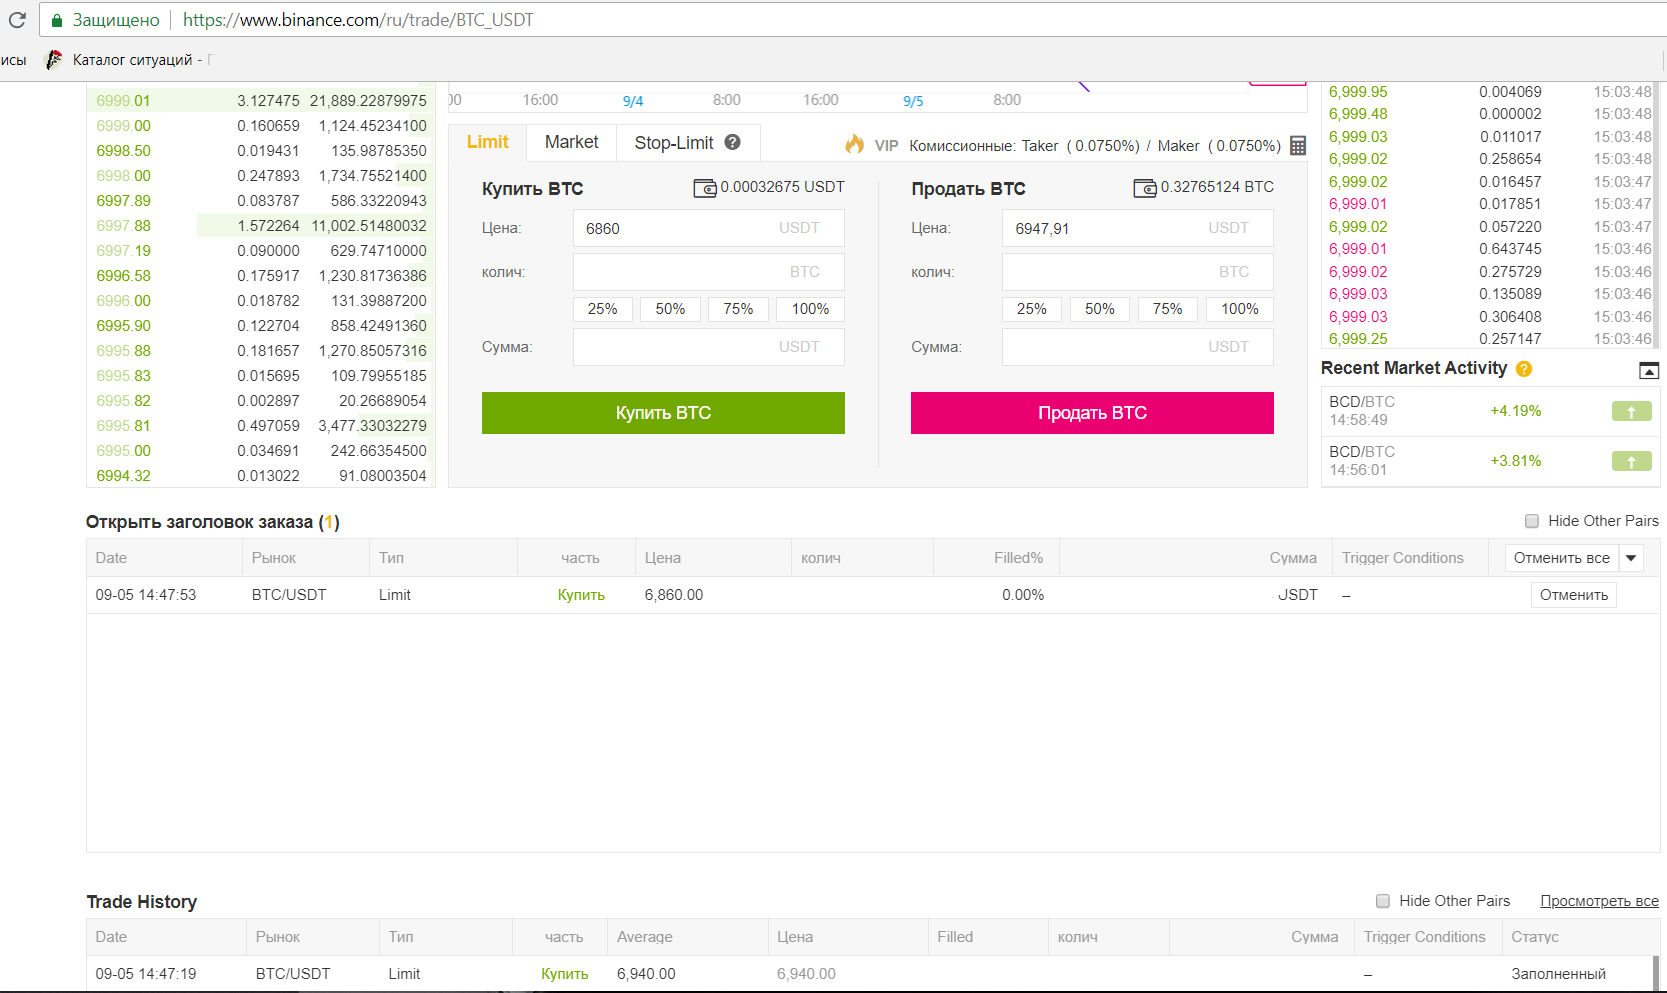Open the Просмотреть все trade history link

[x=1598, y=901]
